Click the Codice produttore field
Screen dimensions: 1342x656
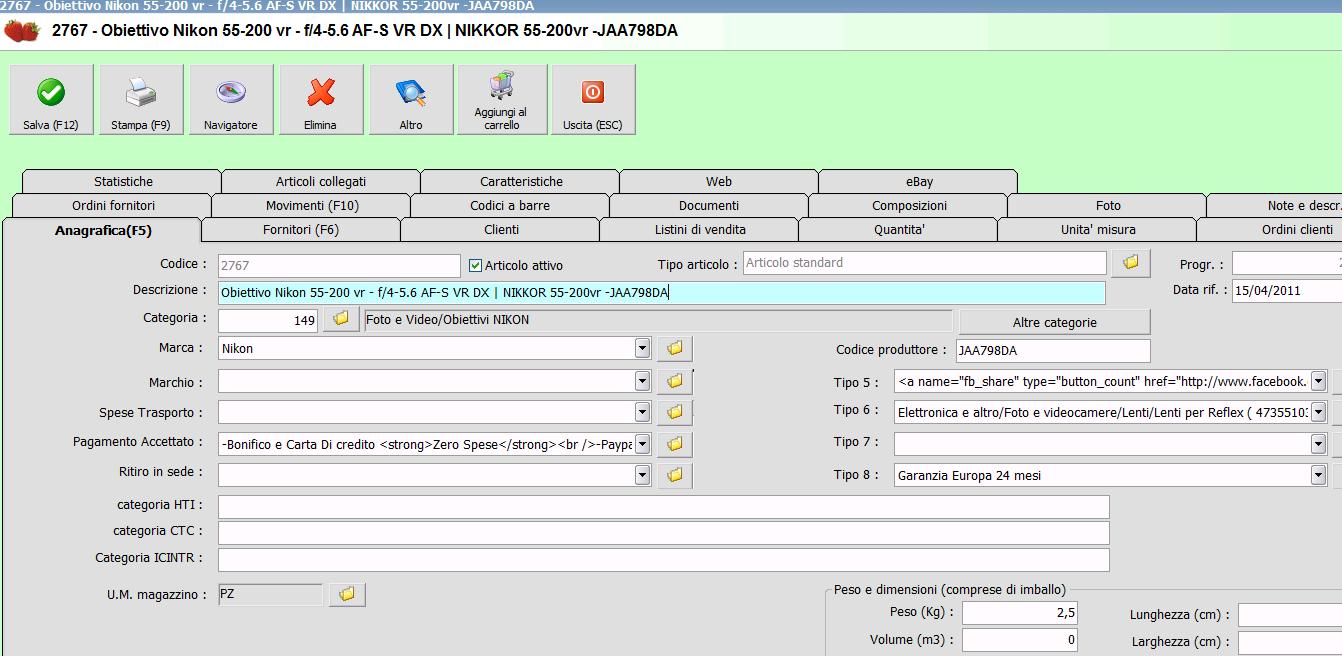pyautogui.click(x=1053, y=351)
